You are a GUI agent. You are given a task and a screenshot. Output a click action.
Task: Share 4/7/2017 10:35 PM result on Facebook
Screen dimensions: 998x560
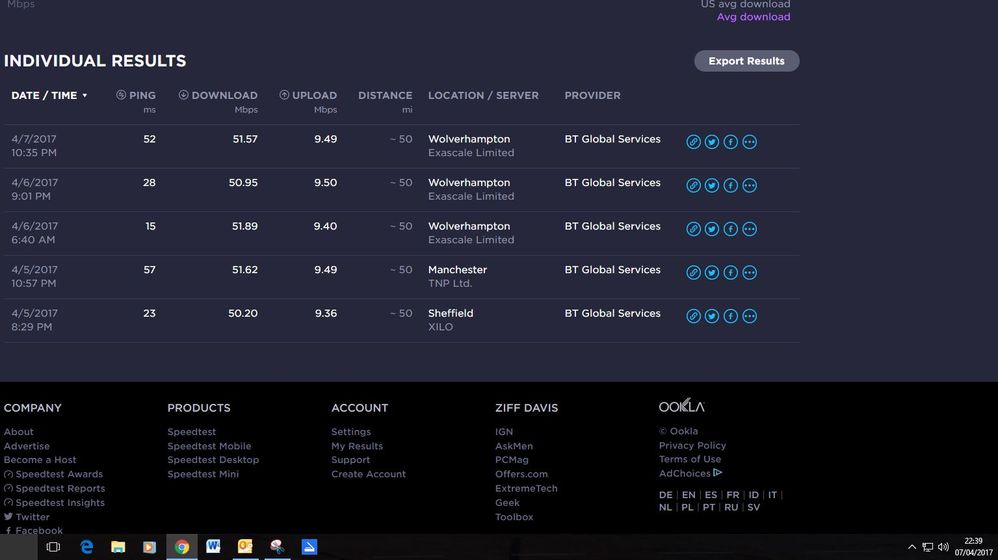731,142
